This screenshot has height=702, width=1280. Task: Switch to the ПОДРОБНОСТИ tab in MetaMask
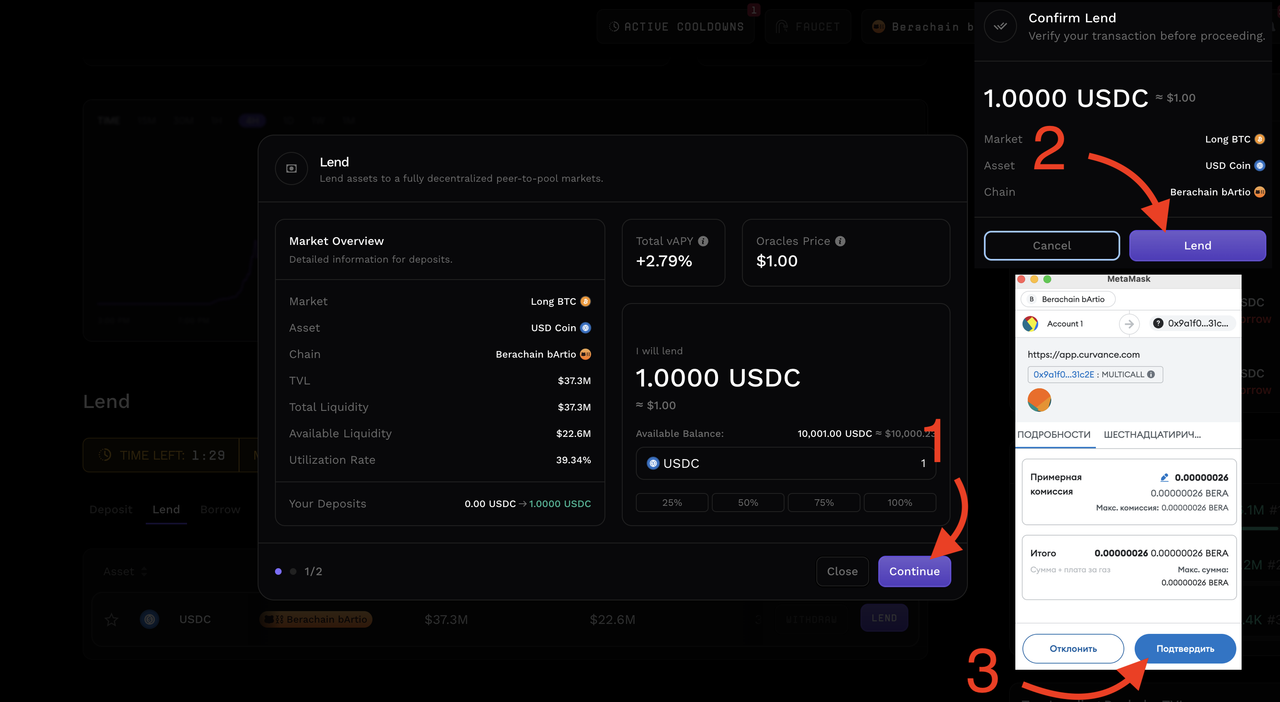coord(1054,435)
